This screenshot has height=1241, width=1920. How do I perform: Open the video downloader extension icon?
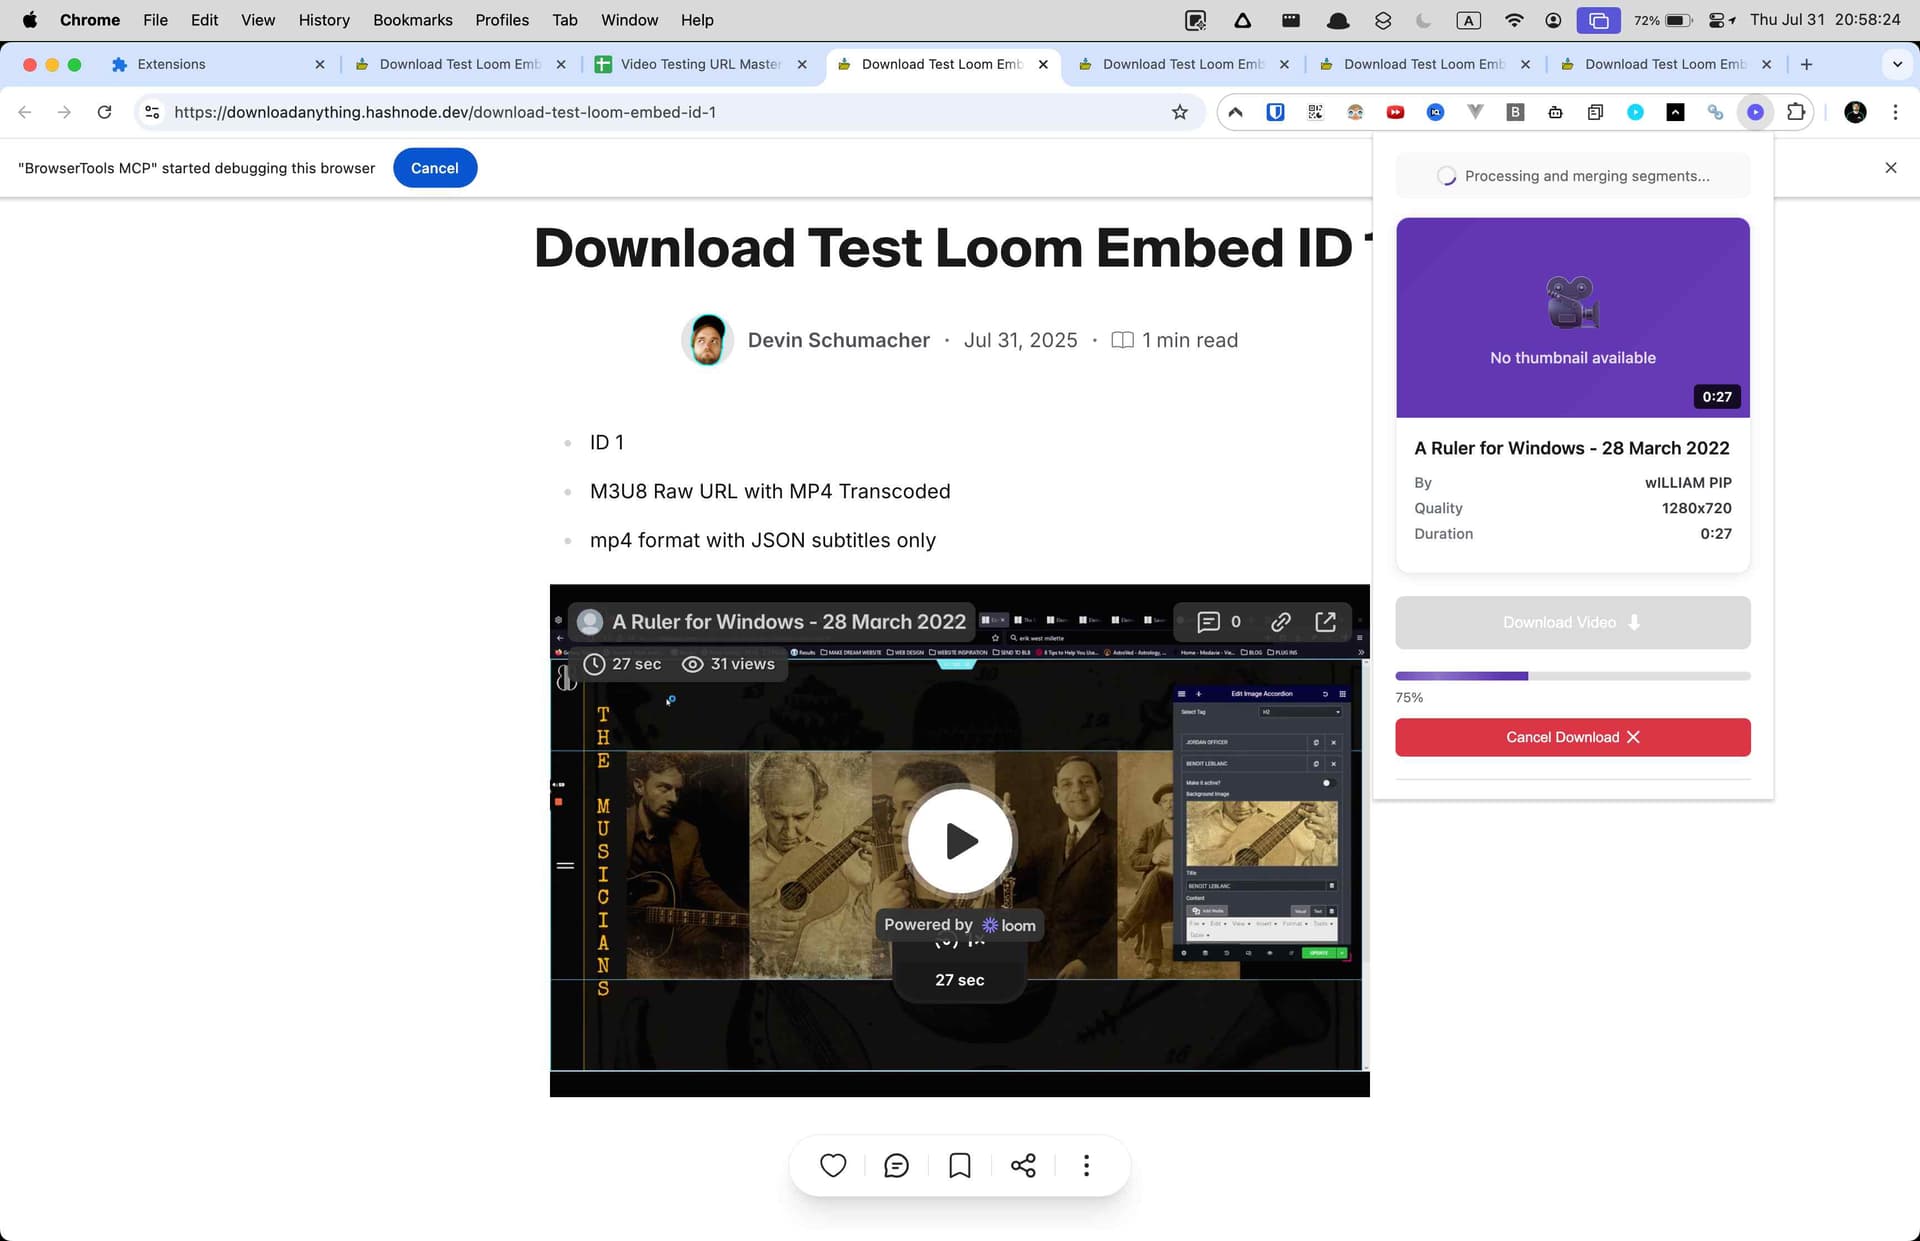click(1755, 112)
